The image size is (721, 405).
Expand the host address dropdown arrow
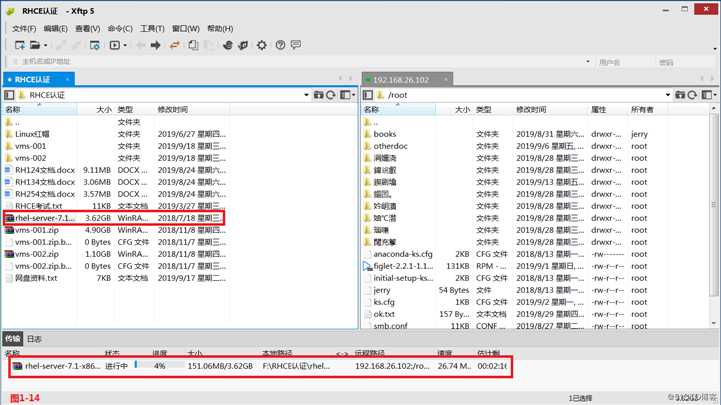click(x=588, y=61)
